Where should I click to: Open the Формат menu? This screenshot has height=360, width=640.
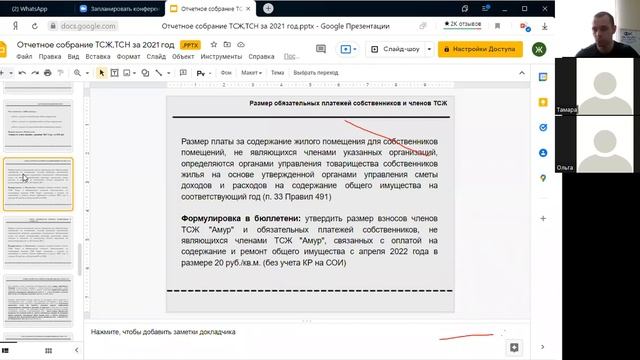(x=128, y=57)
